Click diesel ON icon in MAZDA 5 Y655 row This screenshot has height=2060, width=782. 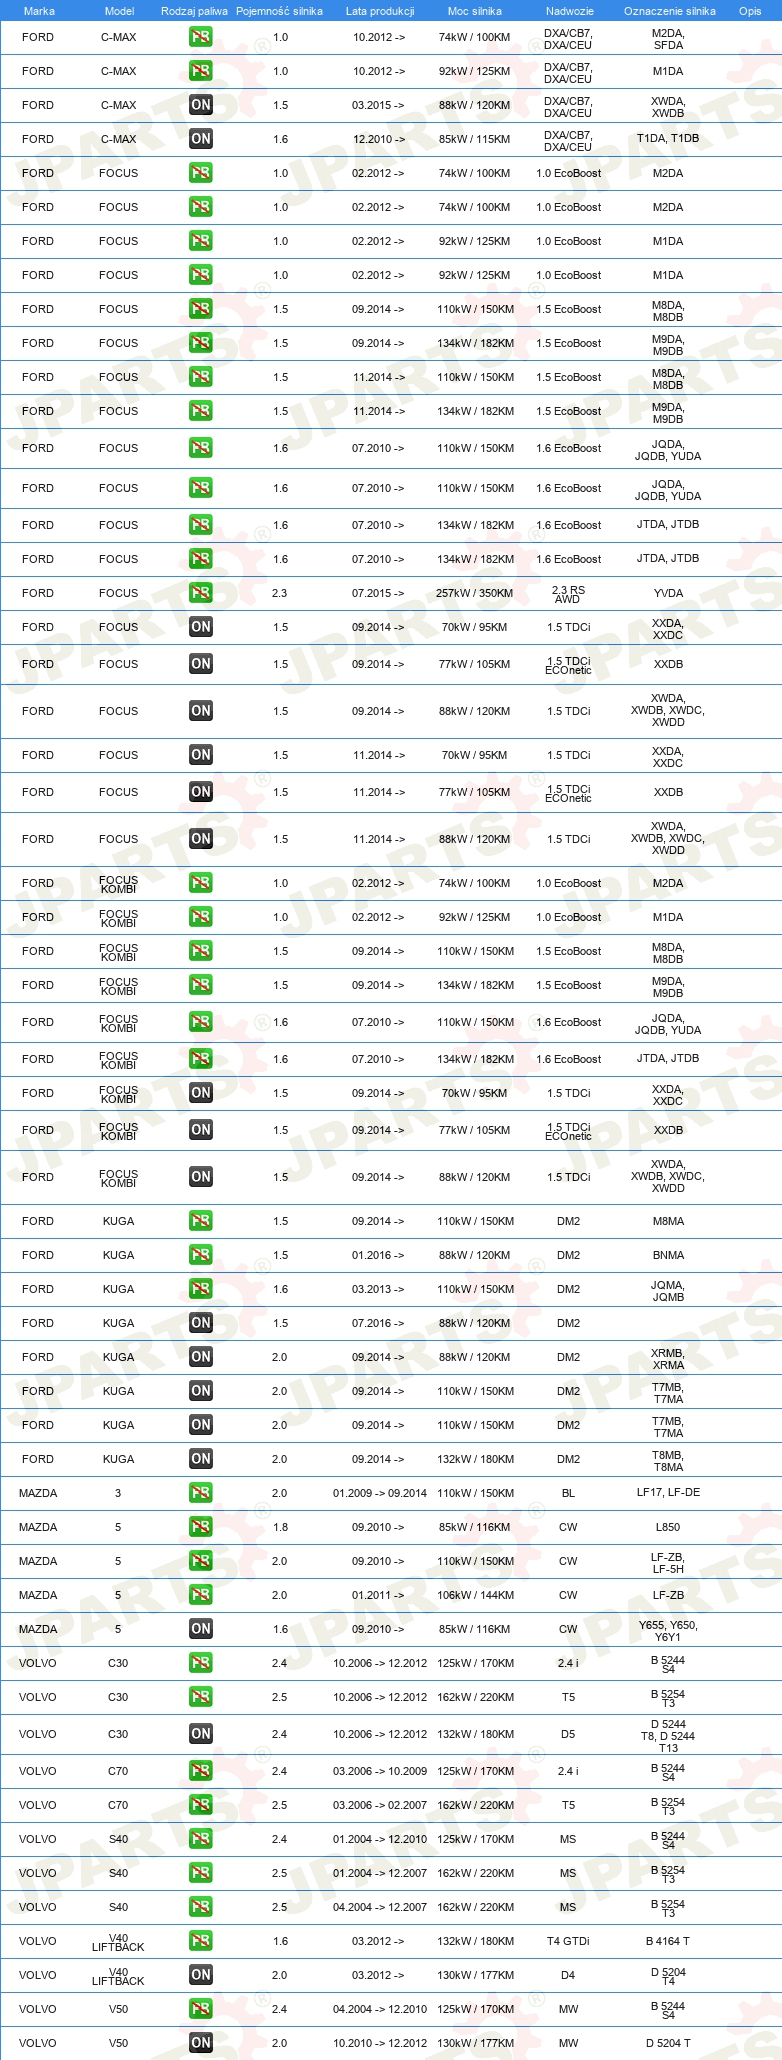click(201, 1629)
